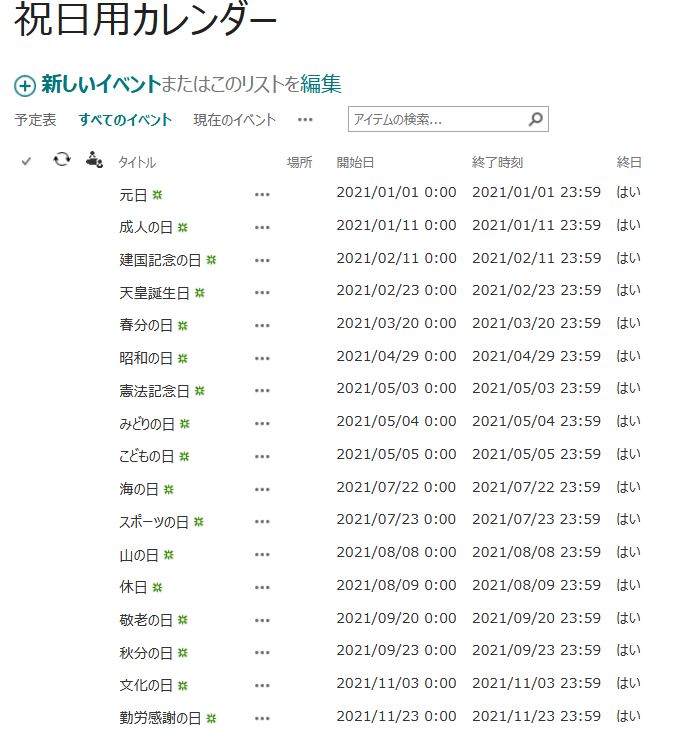
Task: Click the recurrence column header icon
Action: click(61, 159)
